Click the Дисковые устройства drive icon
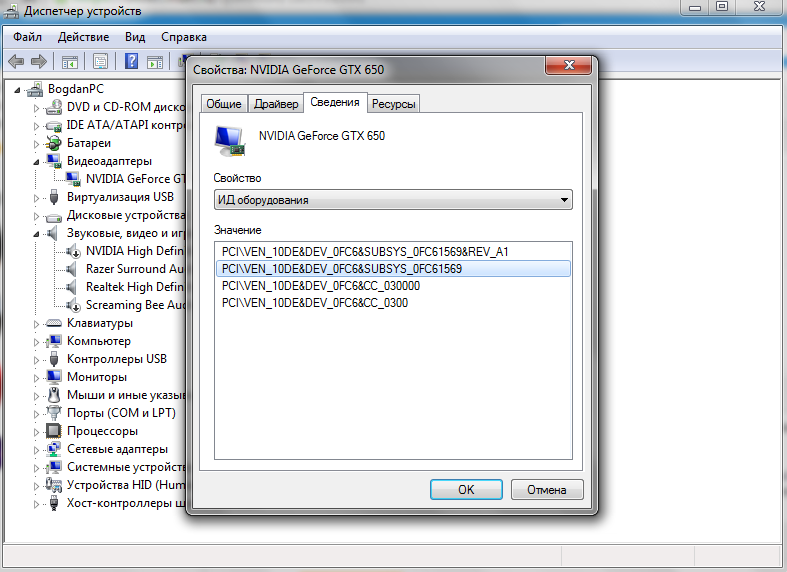Screen dimensions: 787x572 coord(53,216)
